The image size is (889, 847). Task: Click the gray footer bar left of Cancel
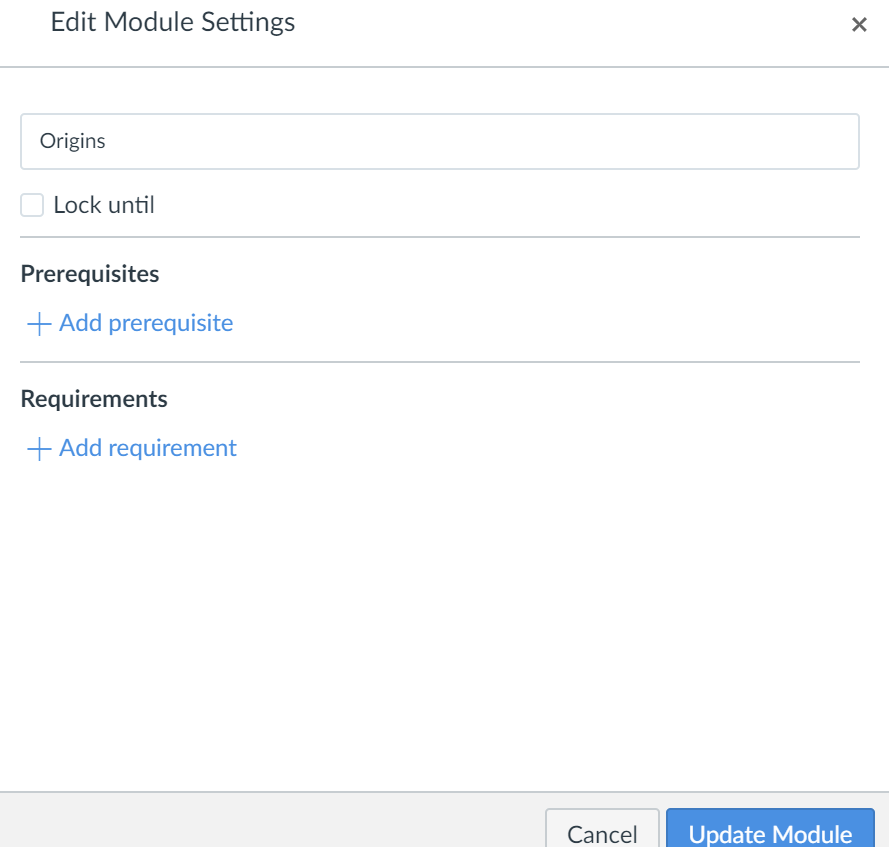(270, 822)
